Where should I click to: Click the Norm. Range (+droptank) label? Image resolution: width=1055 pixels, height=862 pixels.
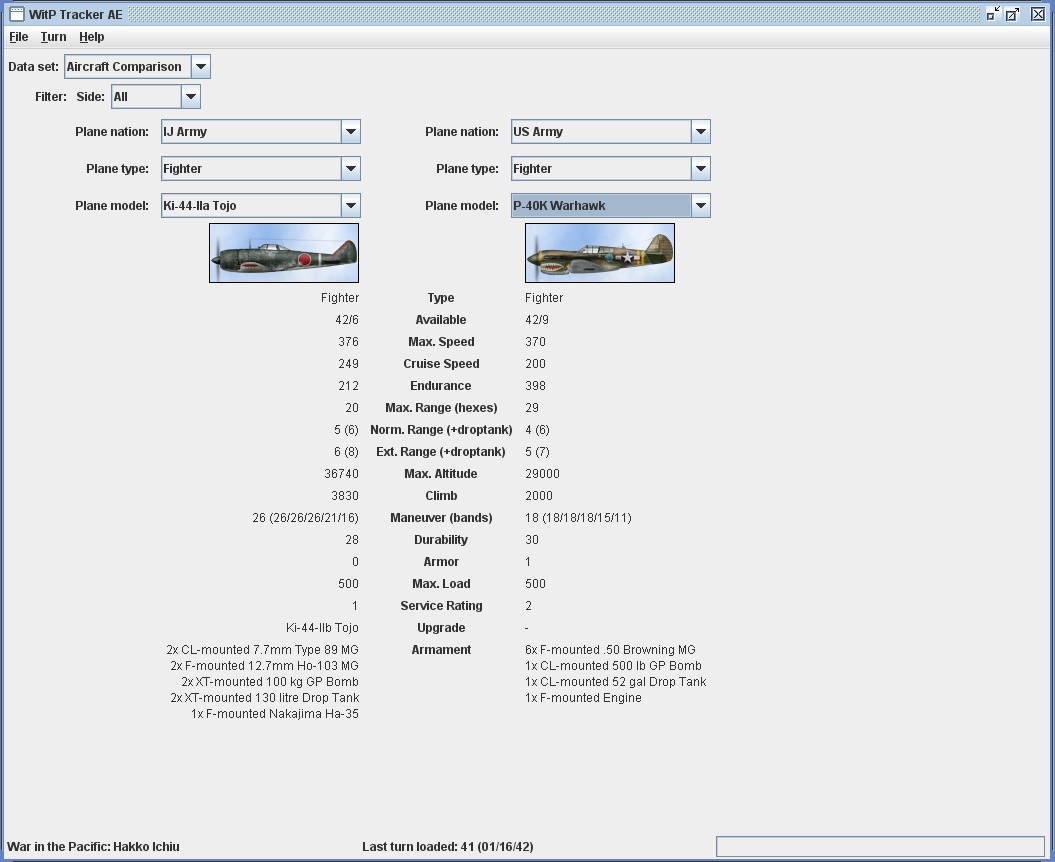(x=441, y=429)
